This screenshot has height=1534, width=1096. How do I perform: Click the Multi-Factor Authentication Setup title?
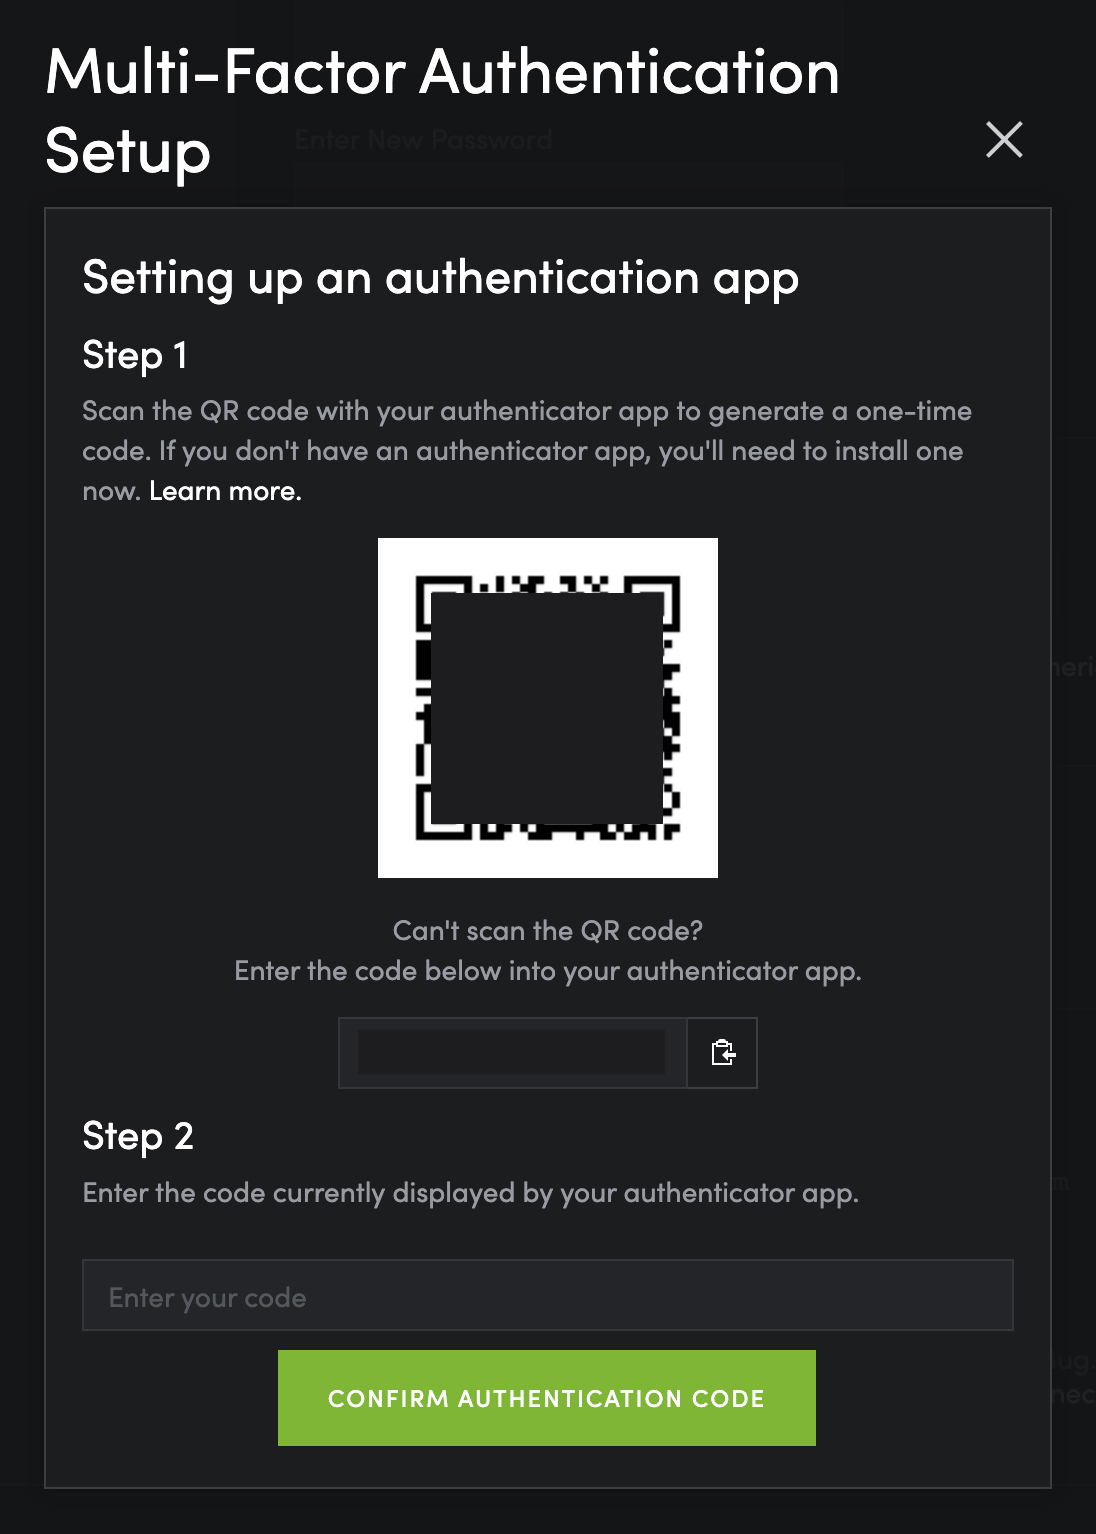coord(442,73)
